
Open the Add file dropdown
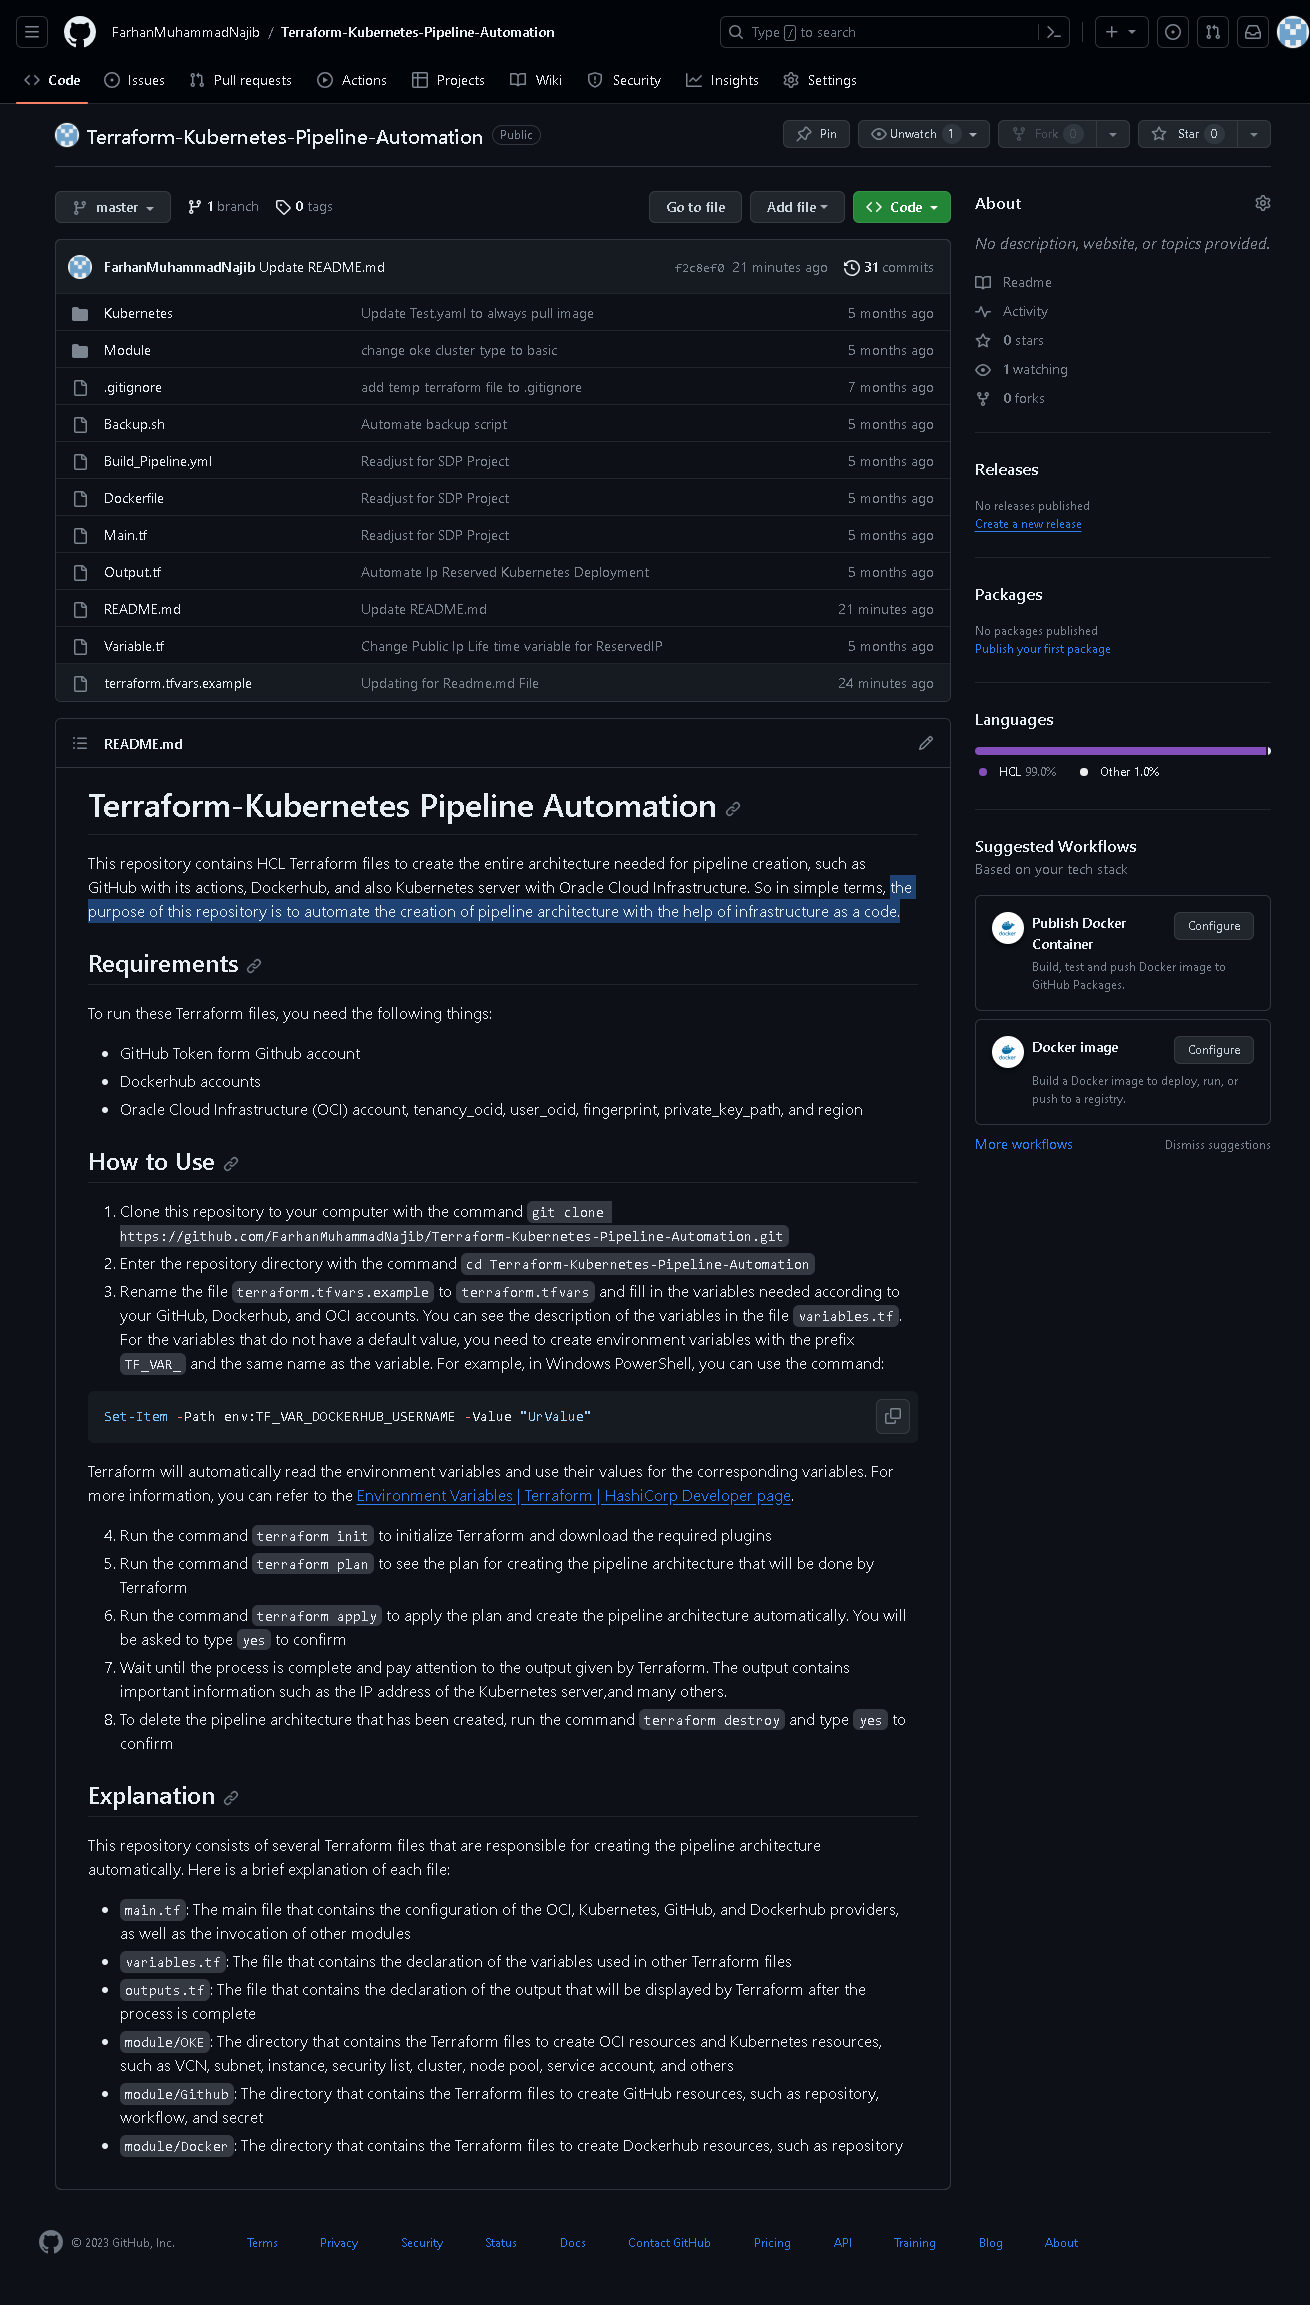797,207
